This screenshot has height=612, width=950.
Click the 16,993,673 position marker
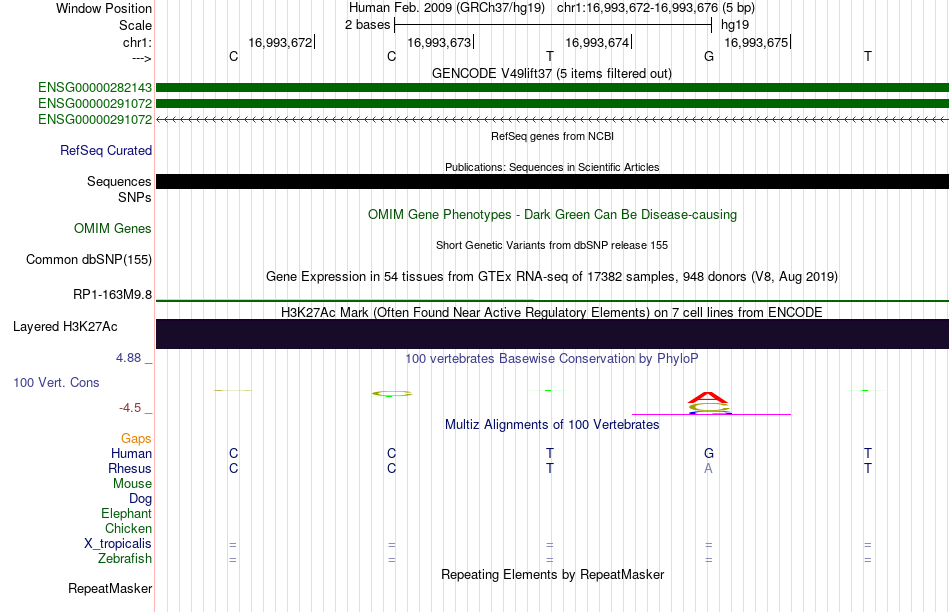tap(439, 42)
